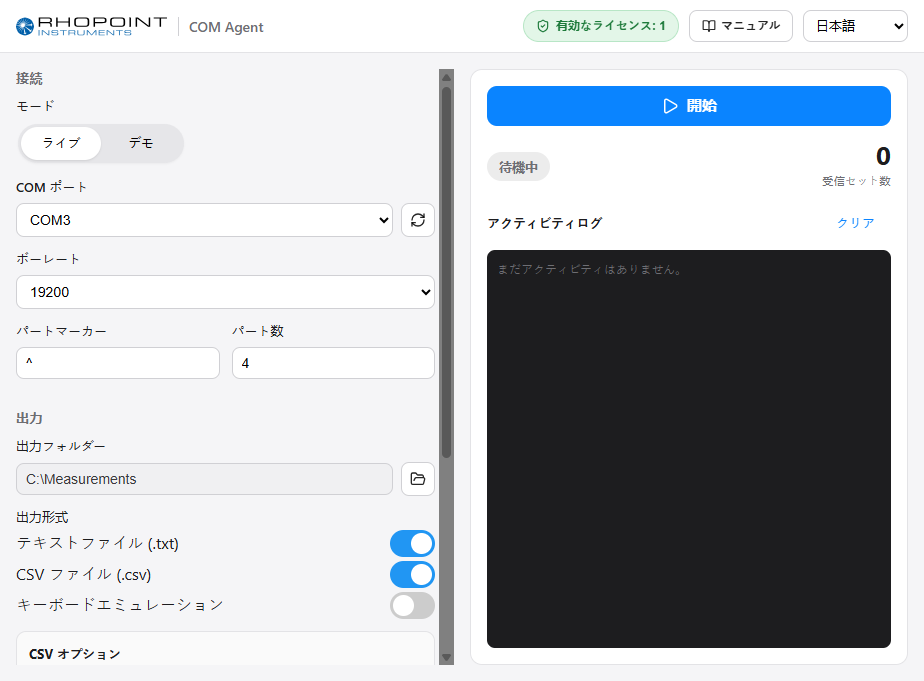The width and height of the screenshot is (924, 681).
Task: Click the 有効なライセンス badge
Action: [601, 26]
